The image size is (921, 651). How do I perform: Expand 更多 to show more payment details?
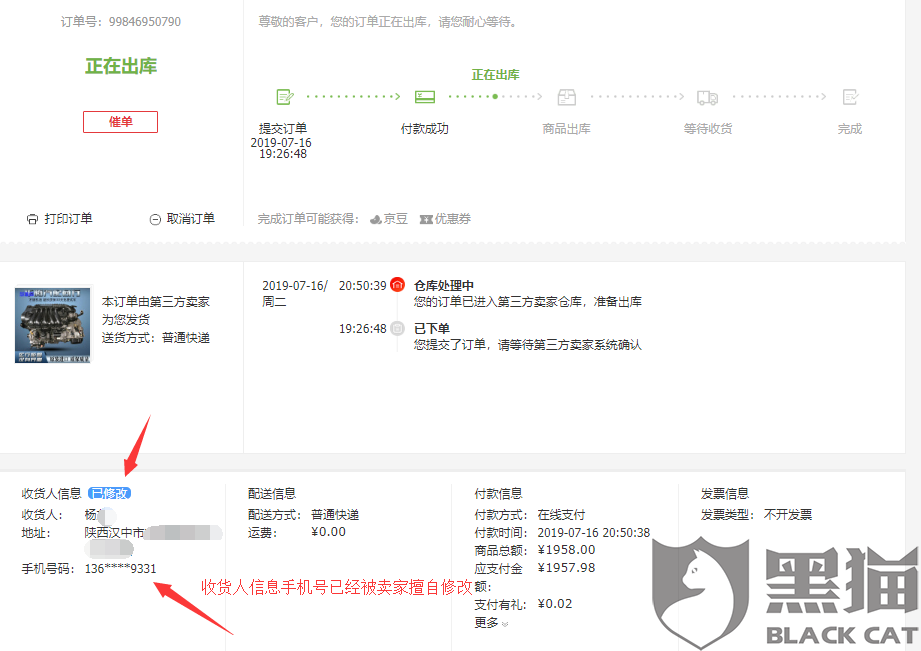487,622
